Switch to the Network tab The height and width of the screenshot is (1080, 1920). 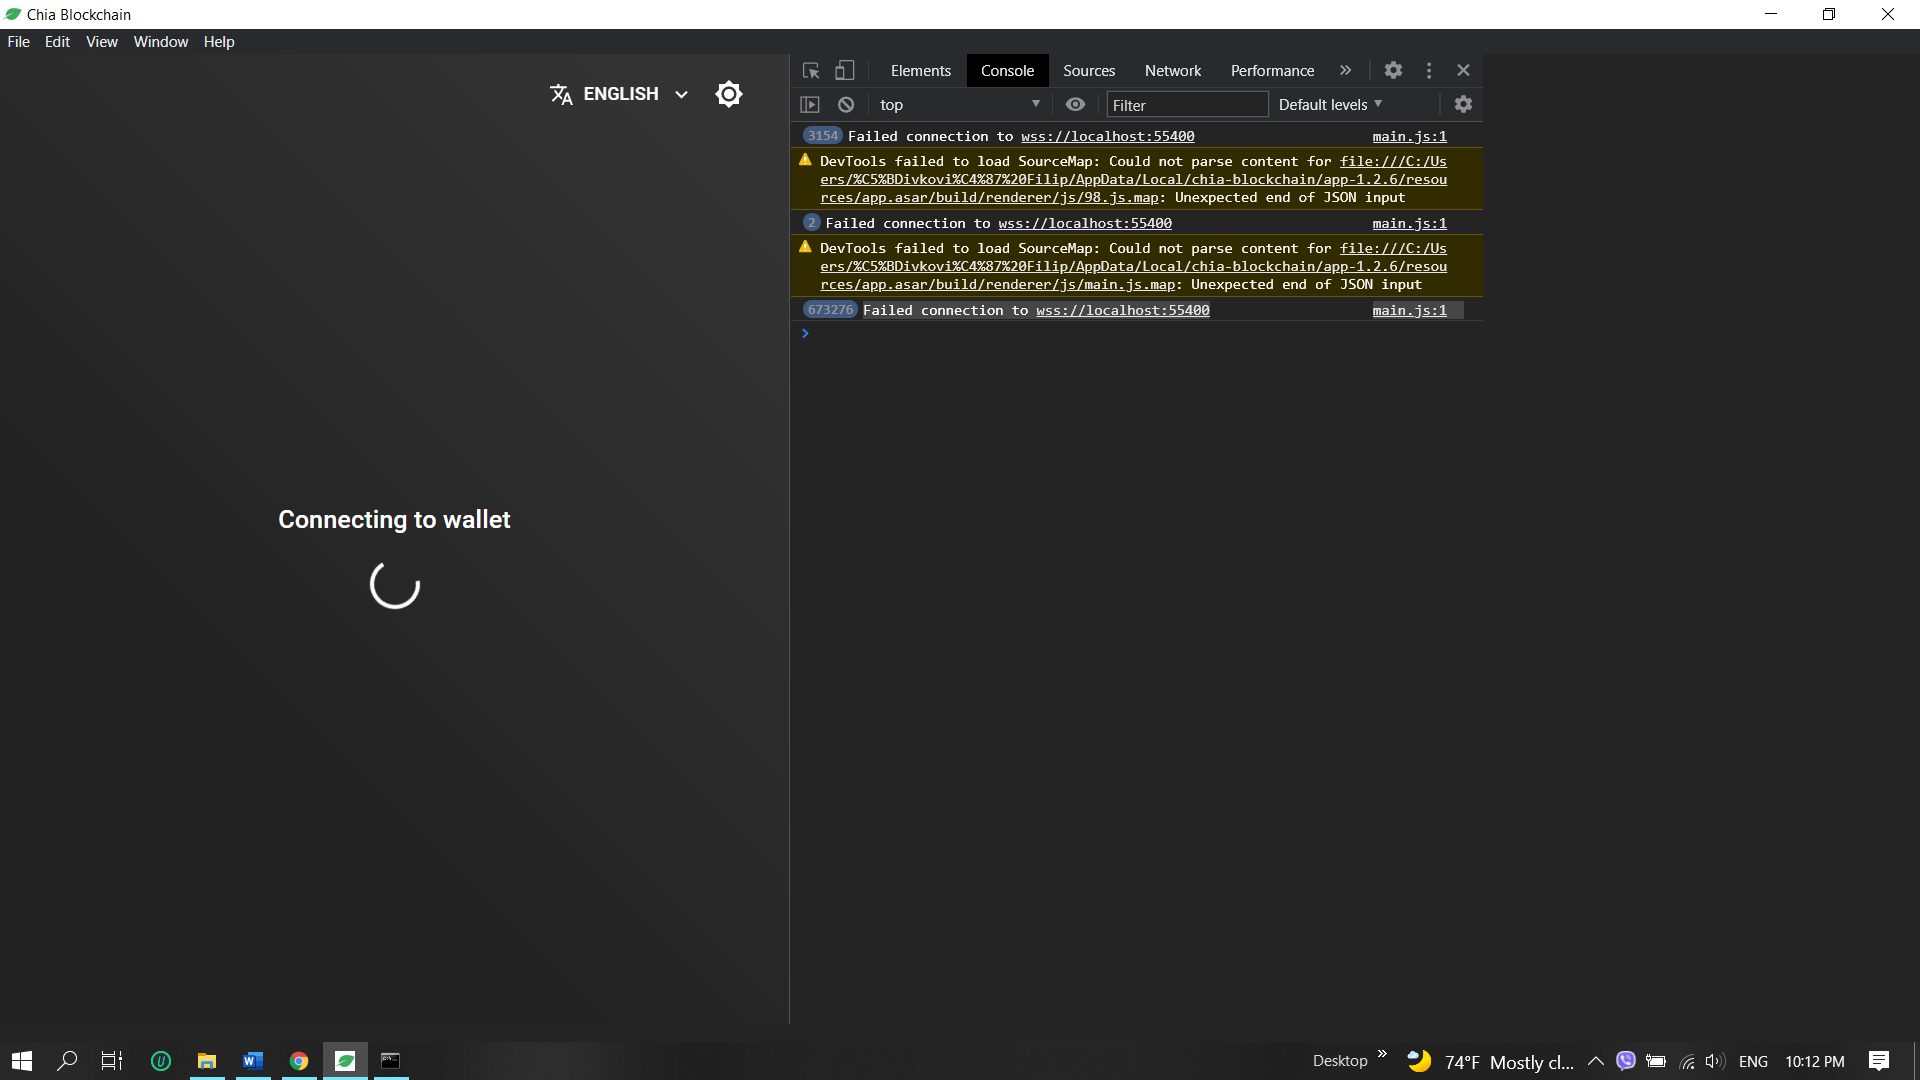(x=1172, y=70)
